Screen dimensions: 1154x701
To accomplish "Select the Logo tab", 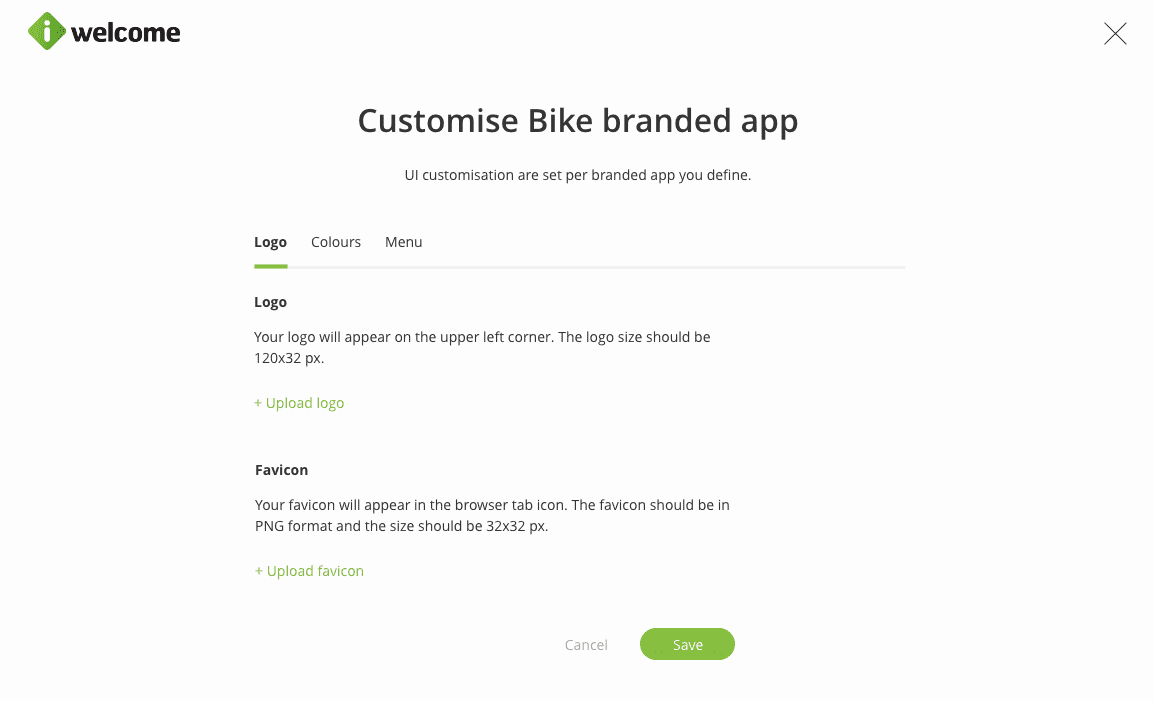I will click(270, 242).
